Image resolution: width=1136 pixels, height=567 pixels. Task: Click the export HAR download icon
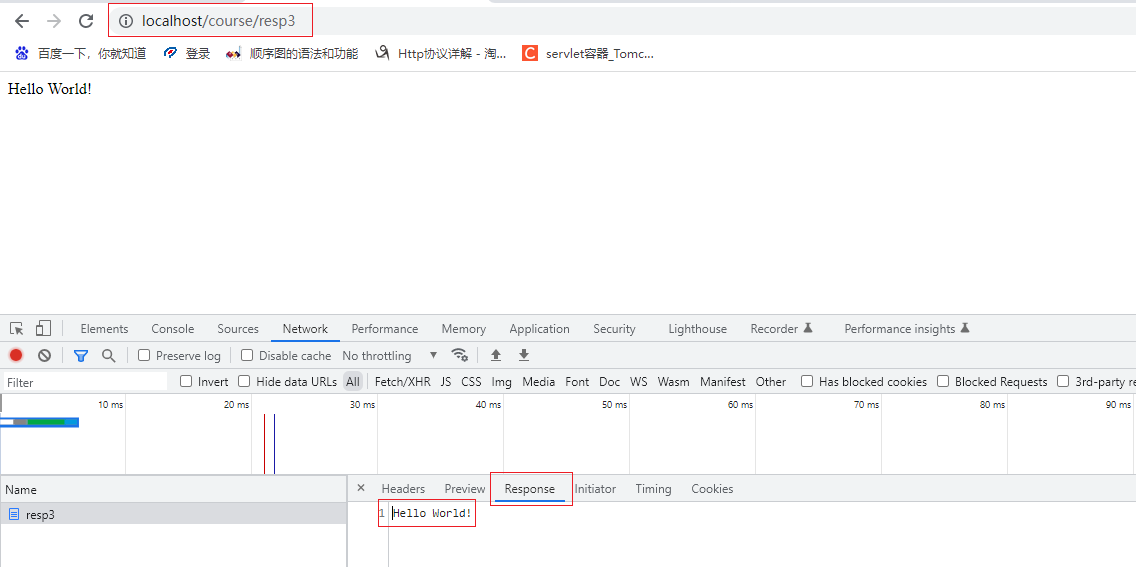tap(523, 355)
